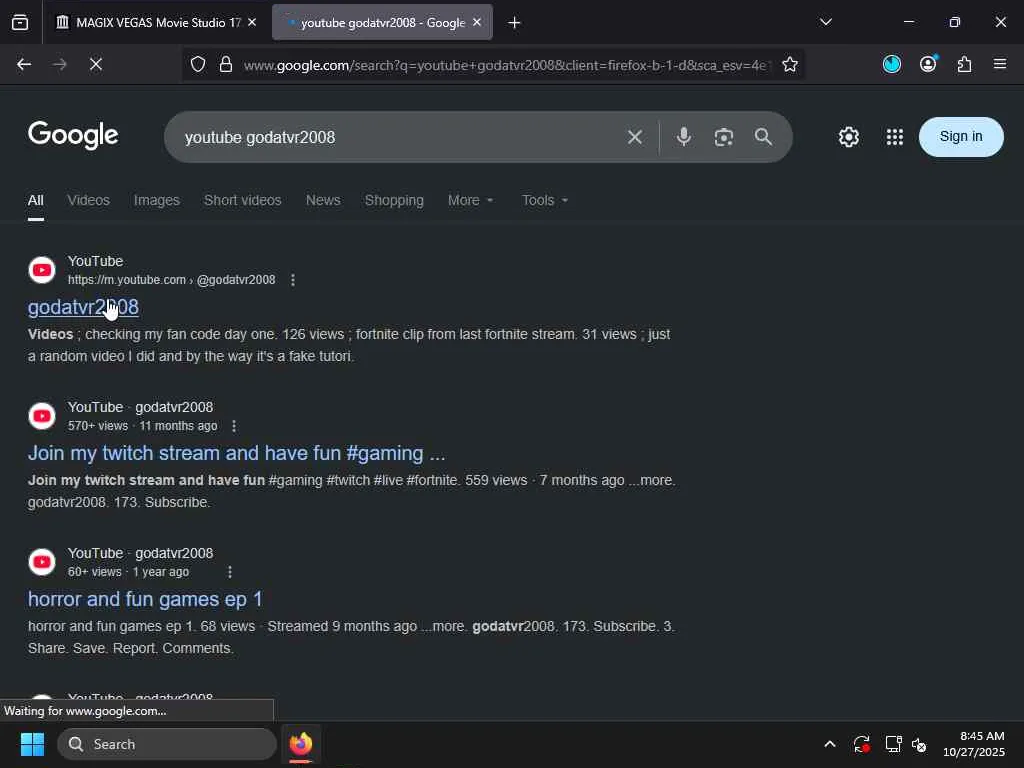This screenshot has height=768, width=1024.
Task: Open m.youtube.com @godatvr2008 URL breadcrumb
Action: [x=171, y=280]
